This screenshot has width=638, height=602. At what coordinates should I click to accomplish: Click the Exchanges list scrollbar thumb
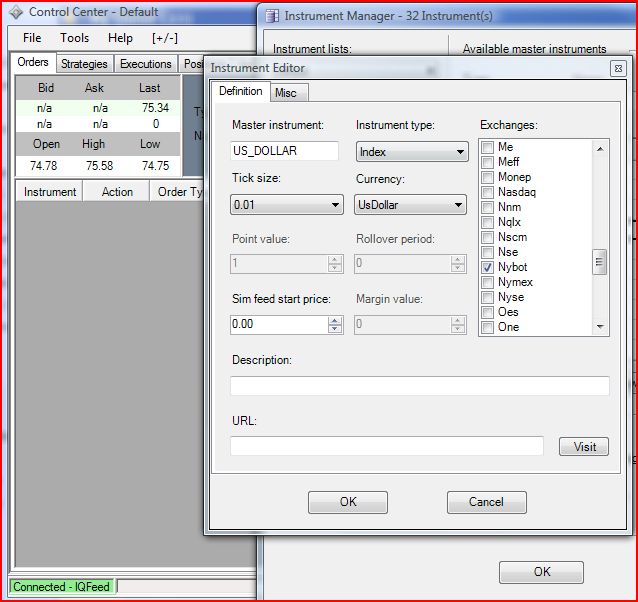[x=599, y=262]
